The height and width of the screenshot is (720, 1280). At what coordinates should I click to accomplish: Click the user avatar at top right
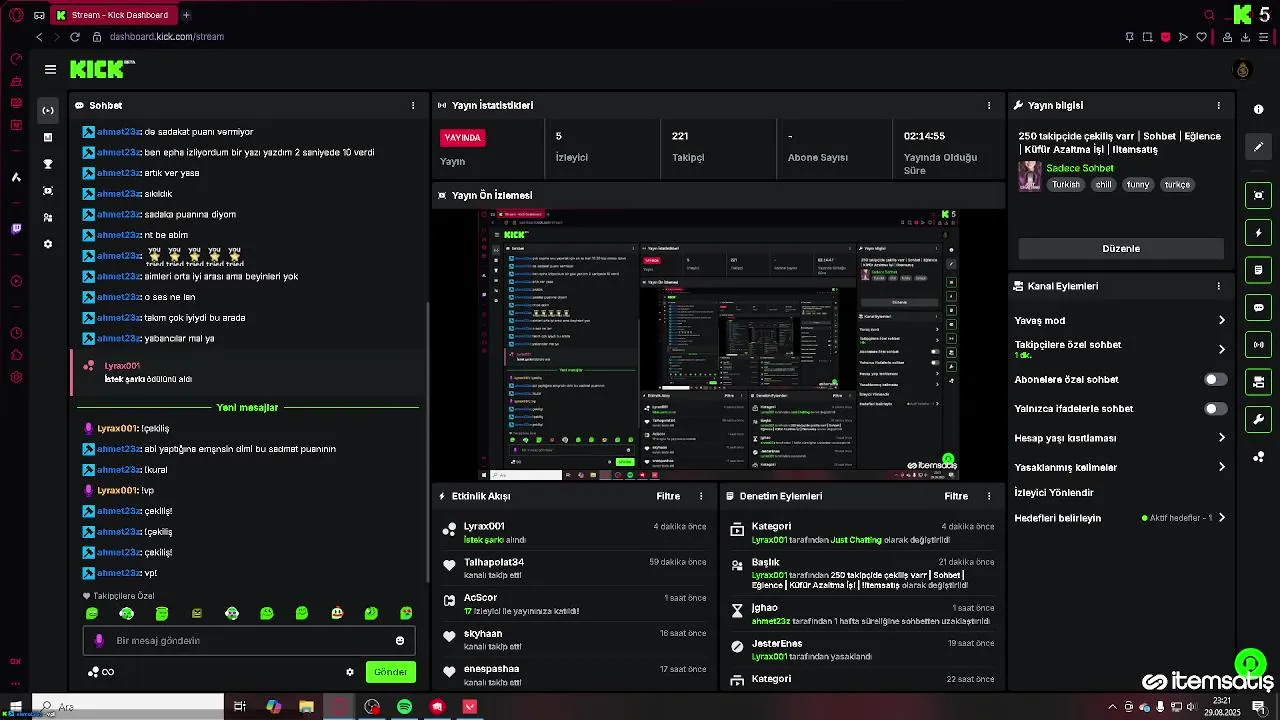1243,69
